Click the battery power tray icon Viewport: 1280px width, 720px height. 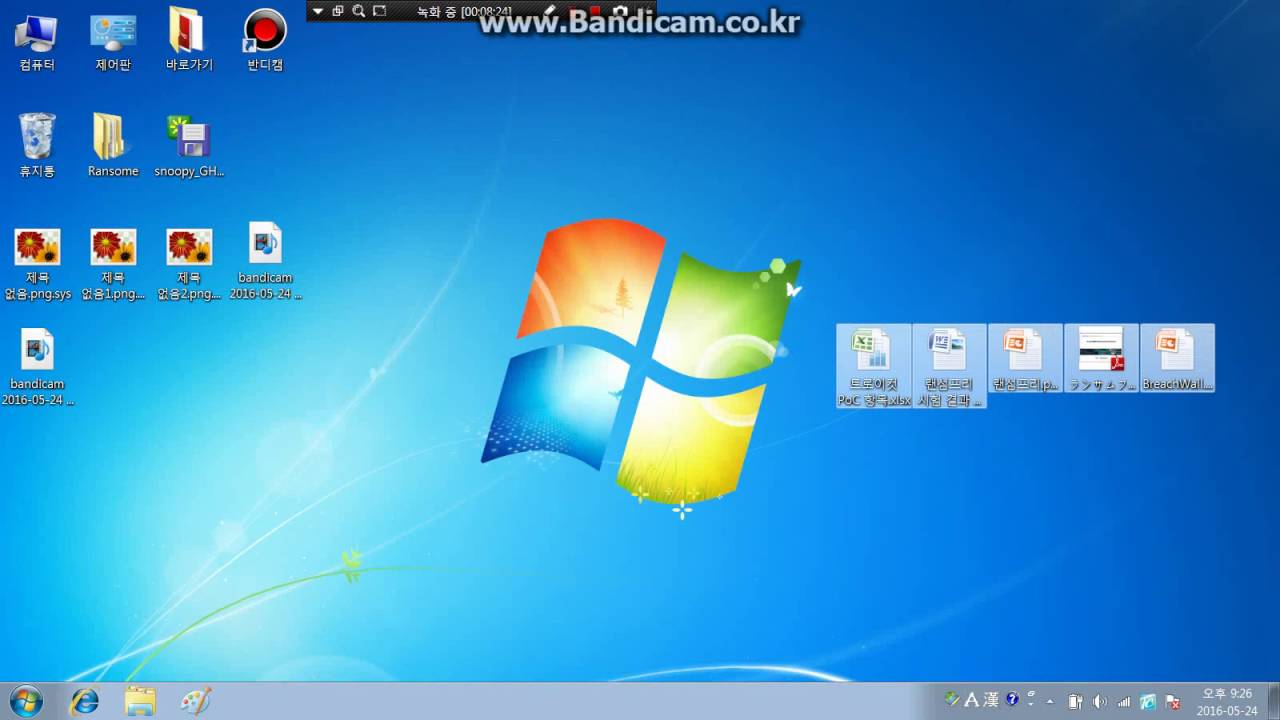pos(1076,702)
